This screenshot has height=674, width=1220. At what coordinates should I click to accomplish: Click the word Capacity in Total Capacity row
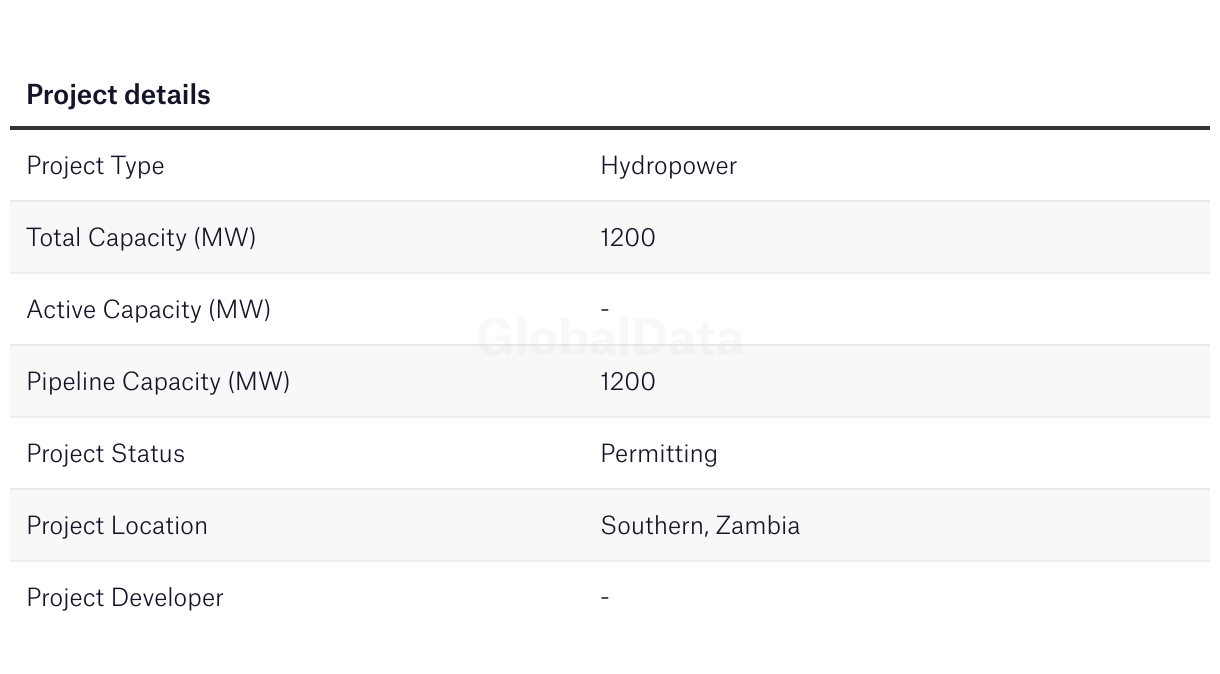pyautogui.click(x=138, y=238)
